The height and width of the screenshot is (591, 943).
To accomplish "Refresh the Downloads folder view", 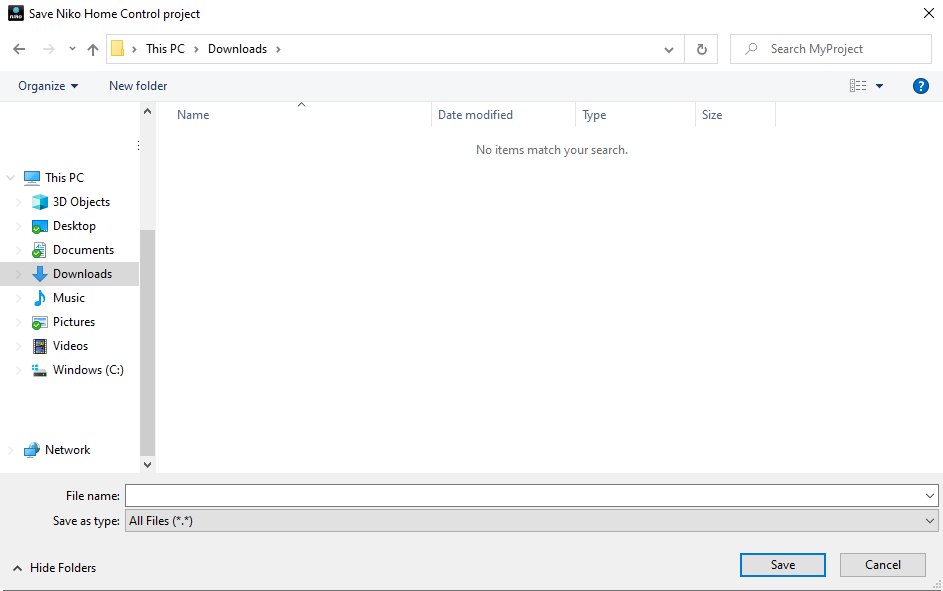I will (701, 49).
